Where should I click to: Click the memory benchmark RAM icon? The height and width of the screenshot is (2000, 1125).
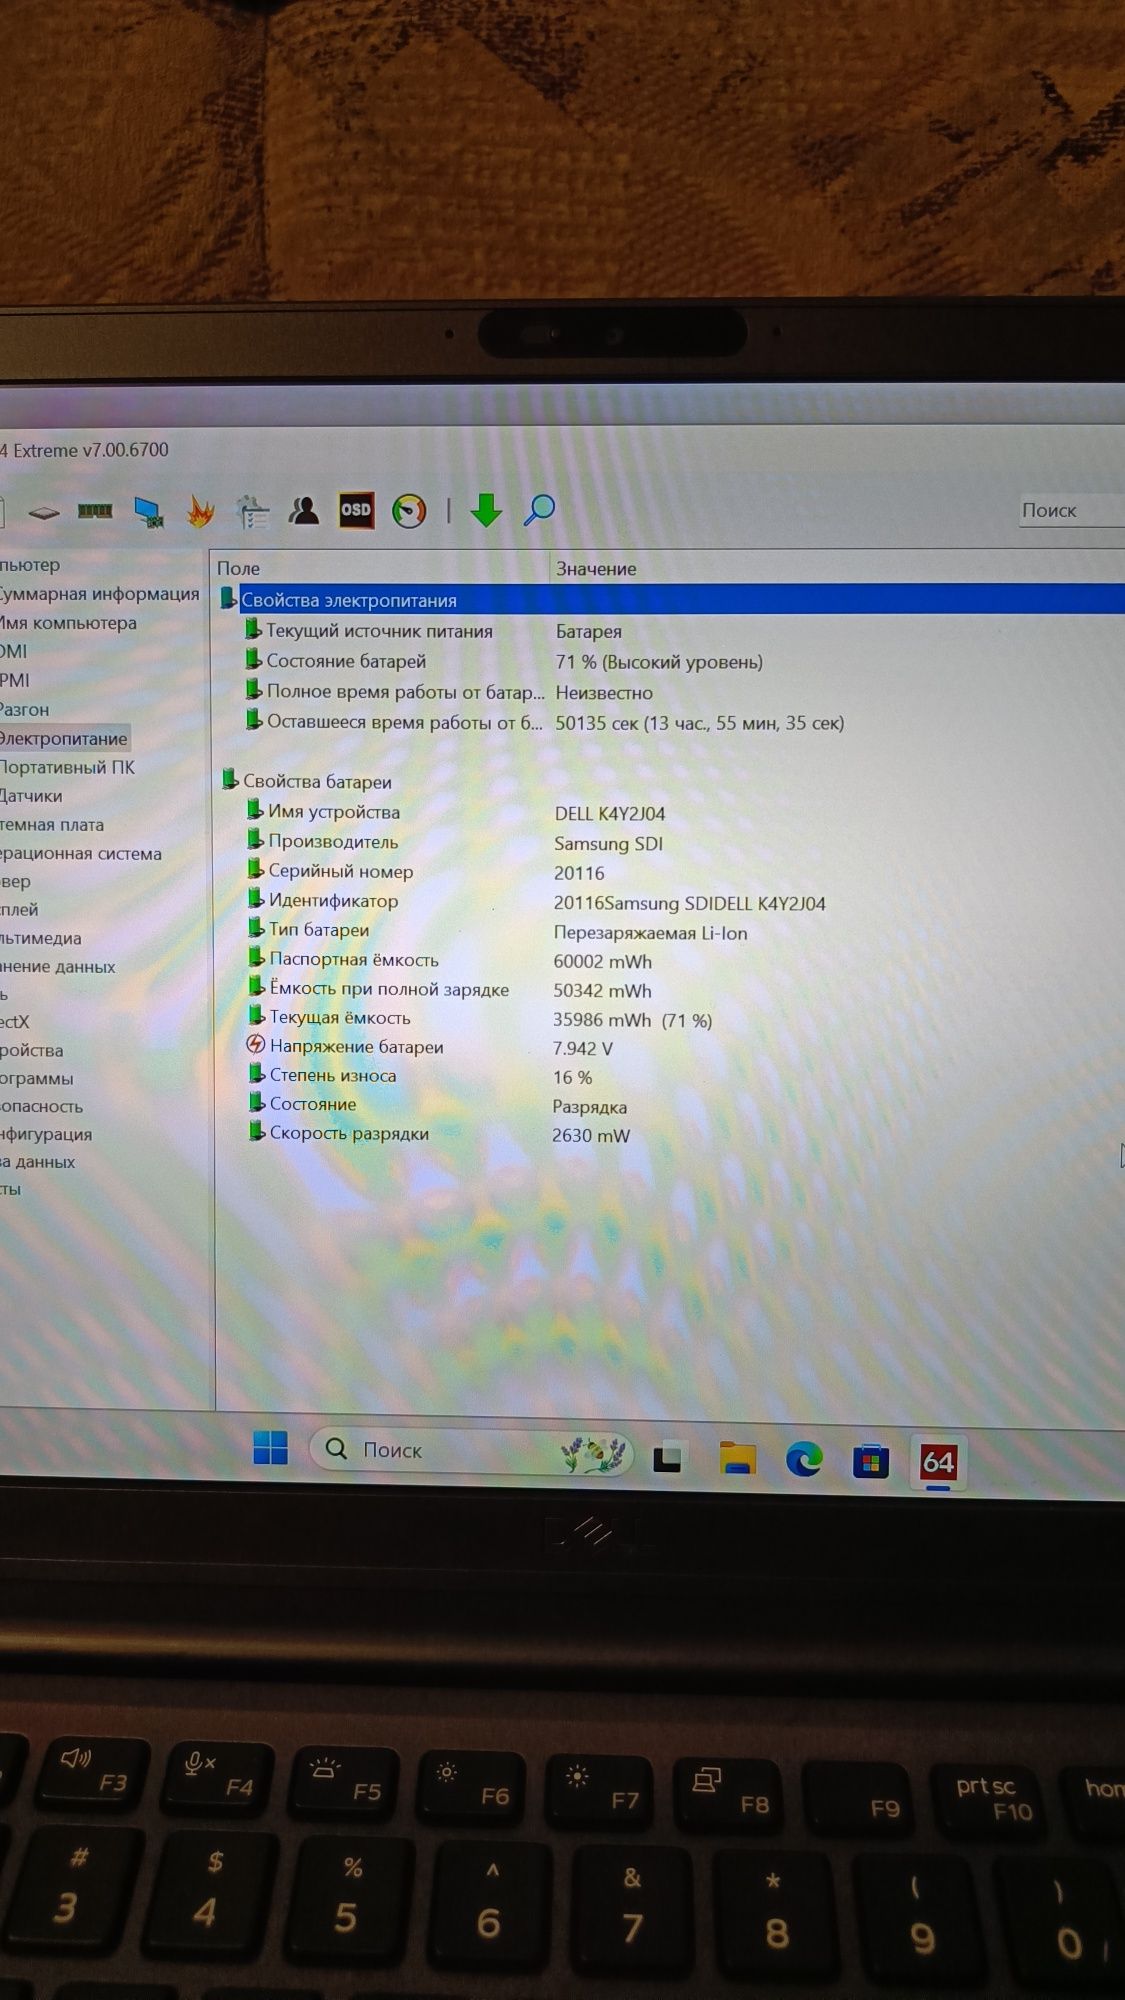tap(95, 511)
